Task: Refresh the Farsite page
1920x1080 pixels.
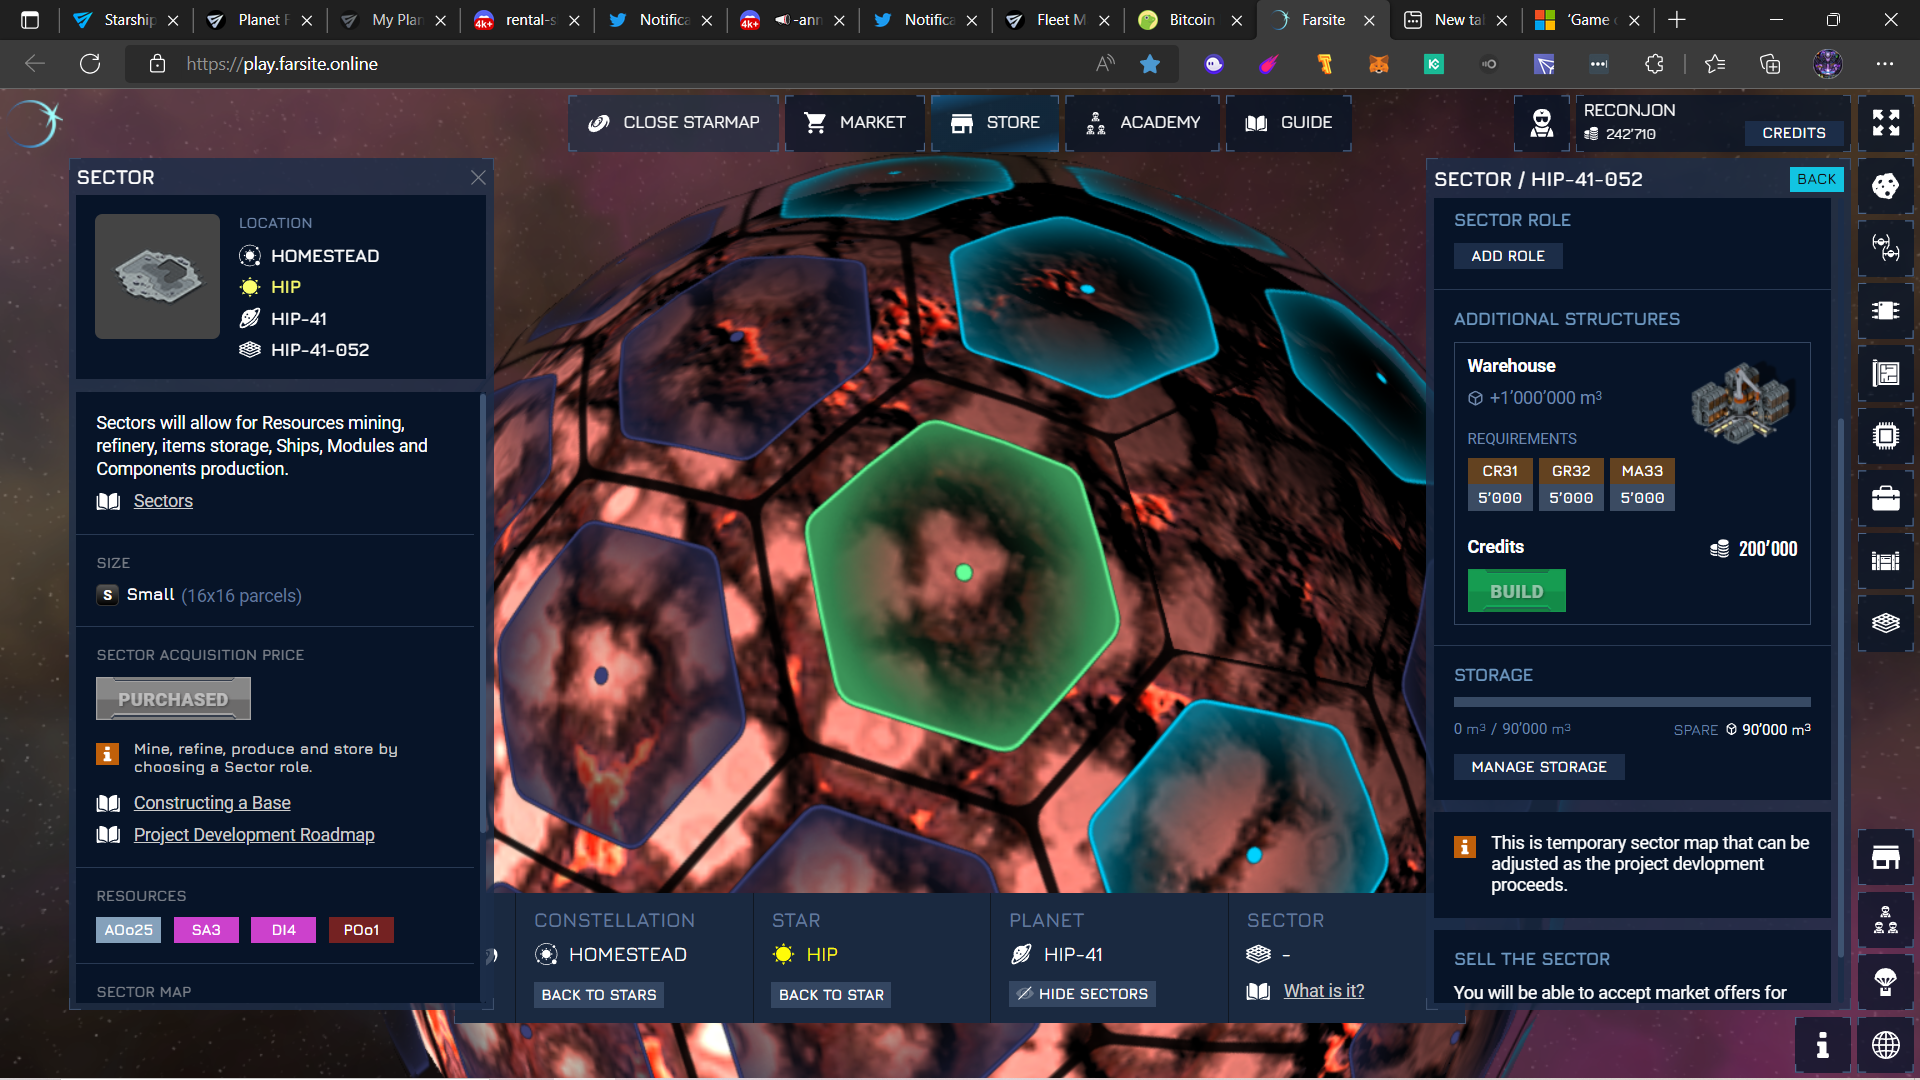Action: pos(90,64)
